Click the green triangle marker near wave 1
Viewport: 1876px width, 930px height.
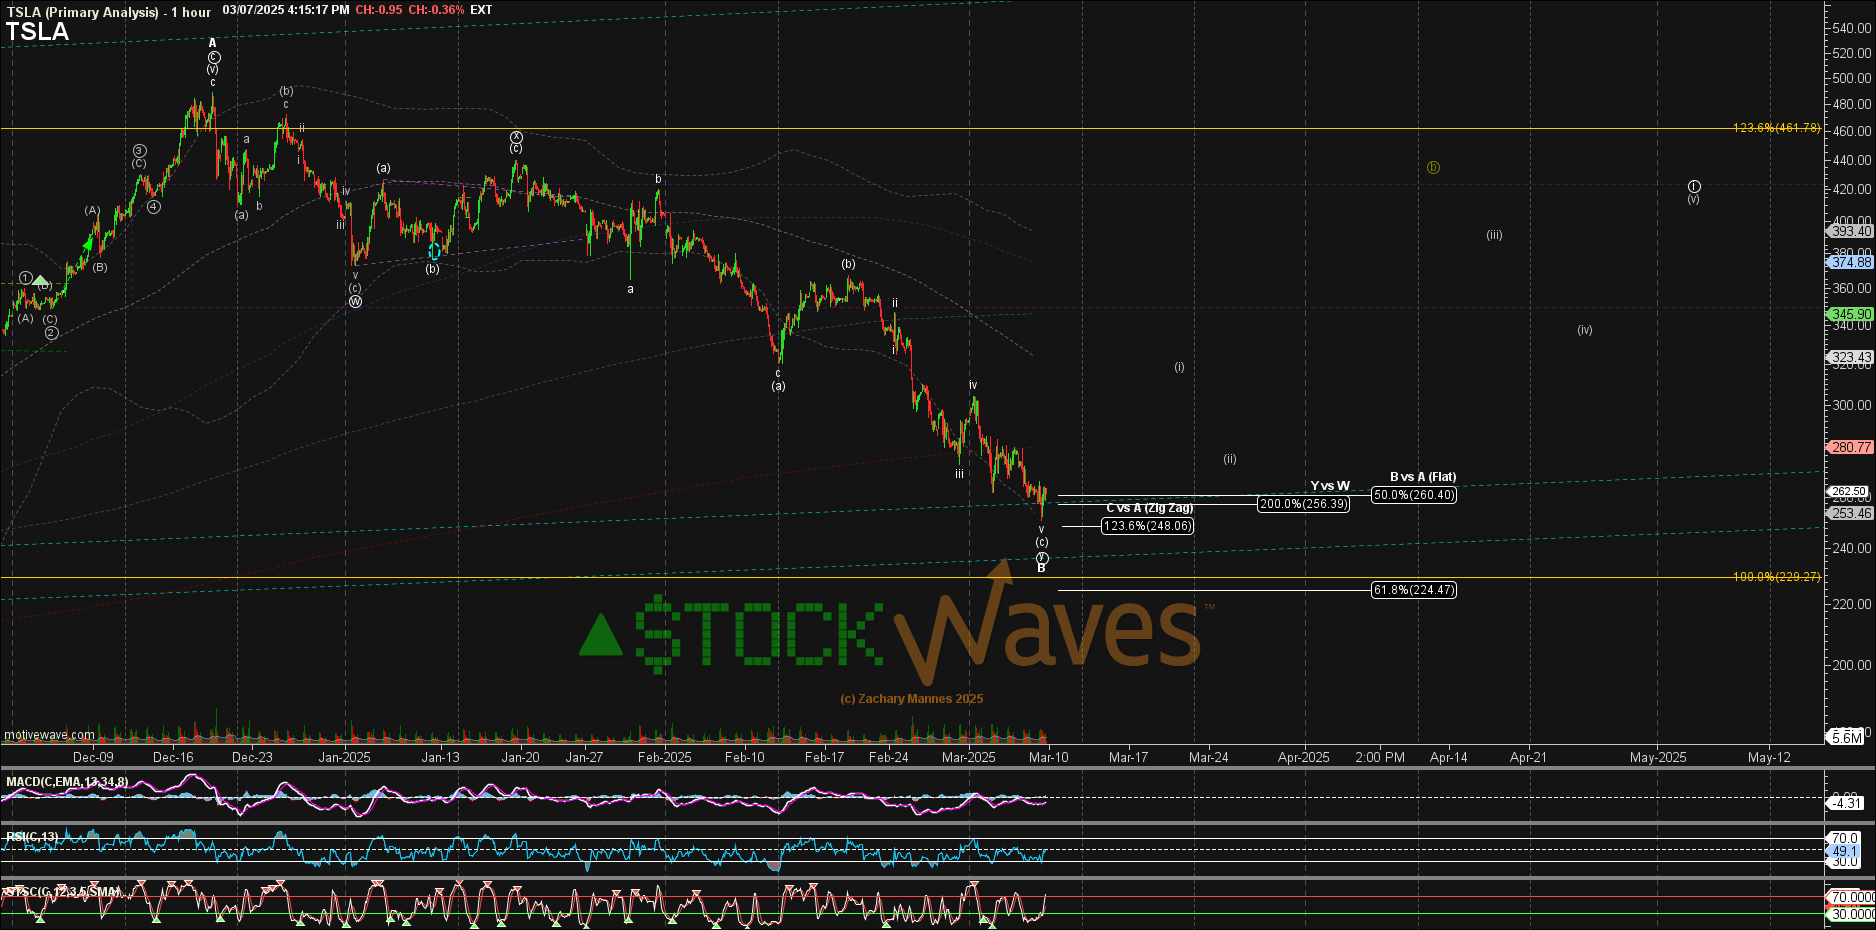pyautogui.click(x=41, y=281)
